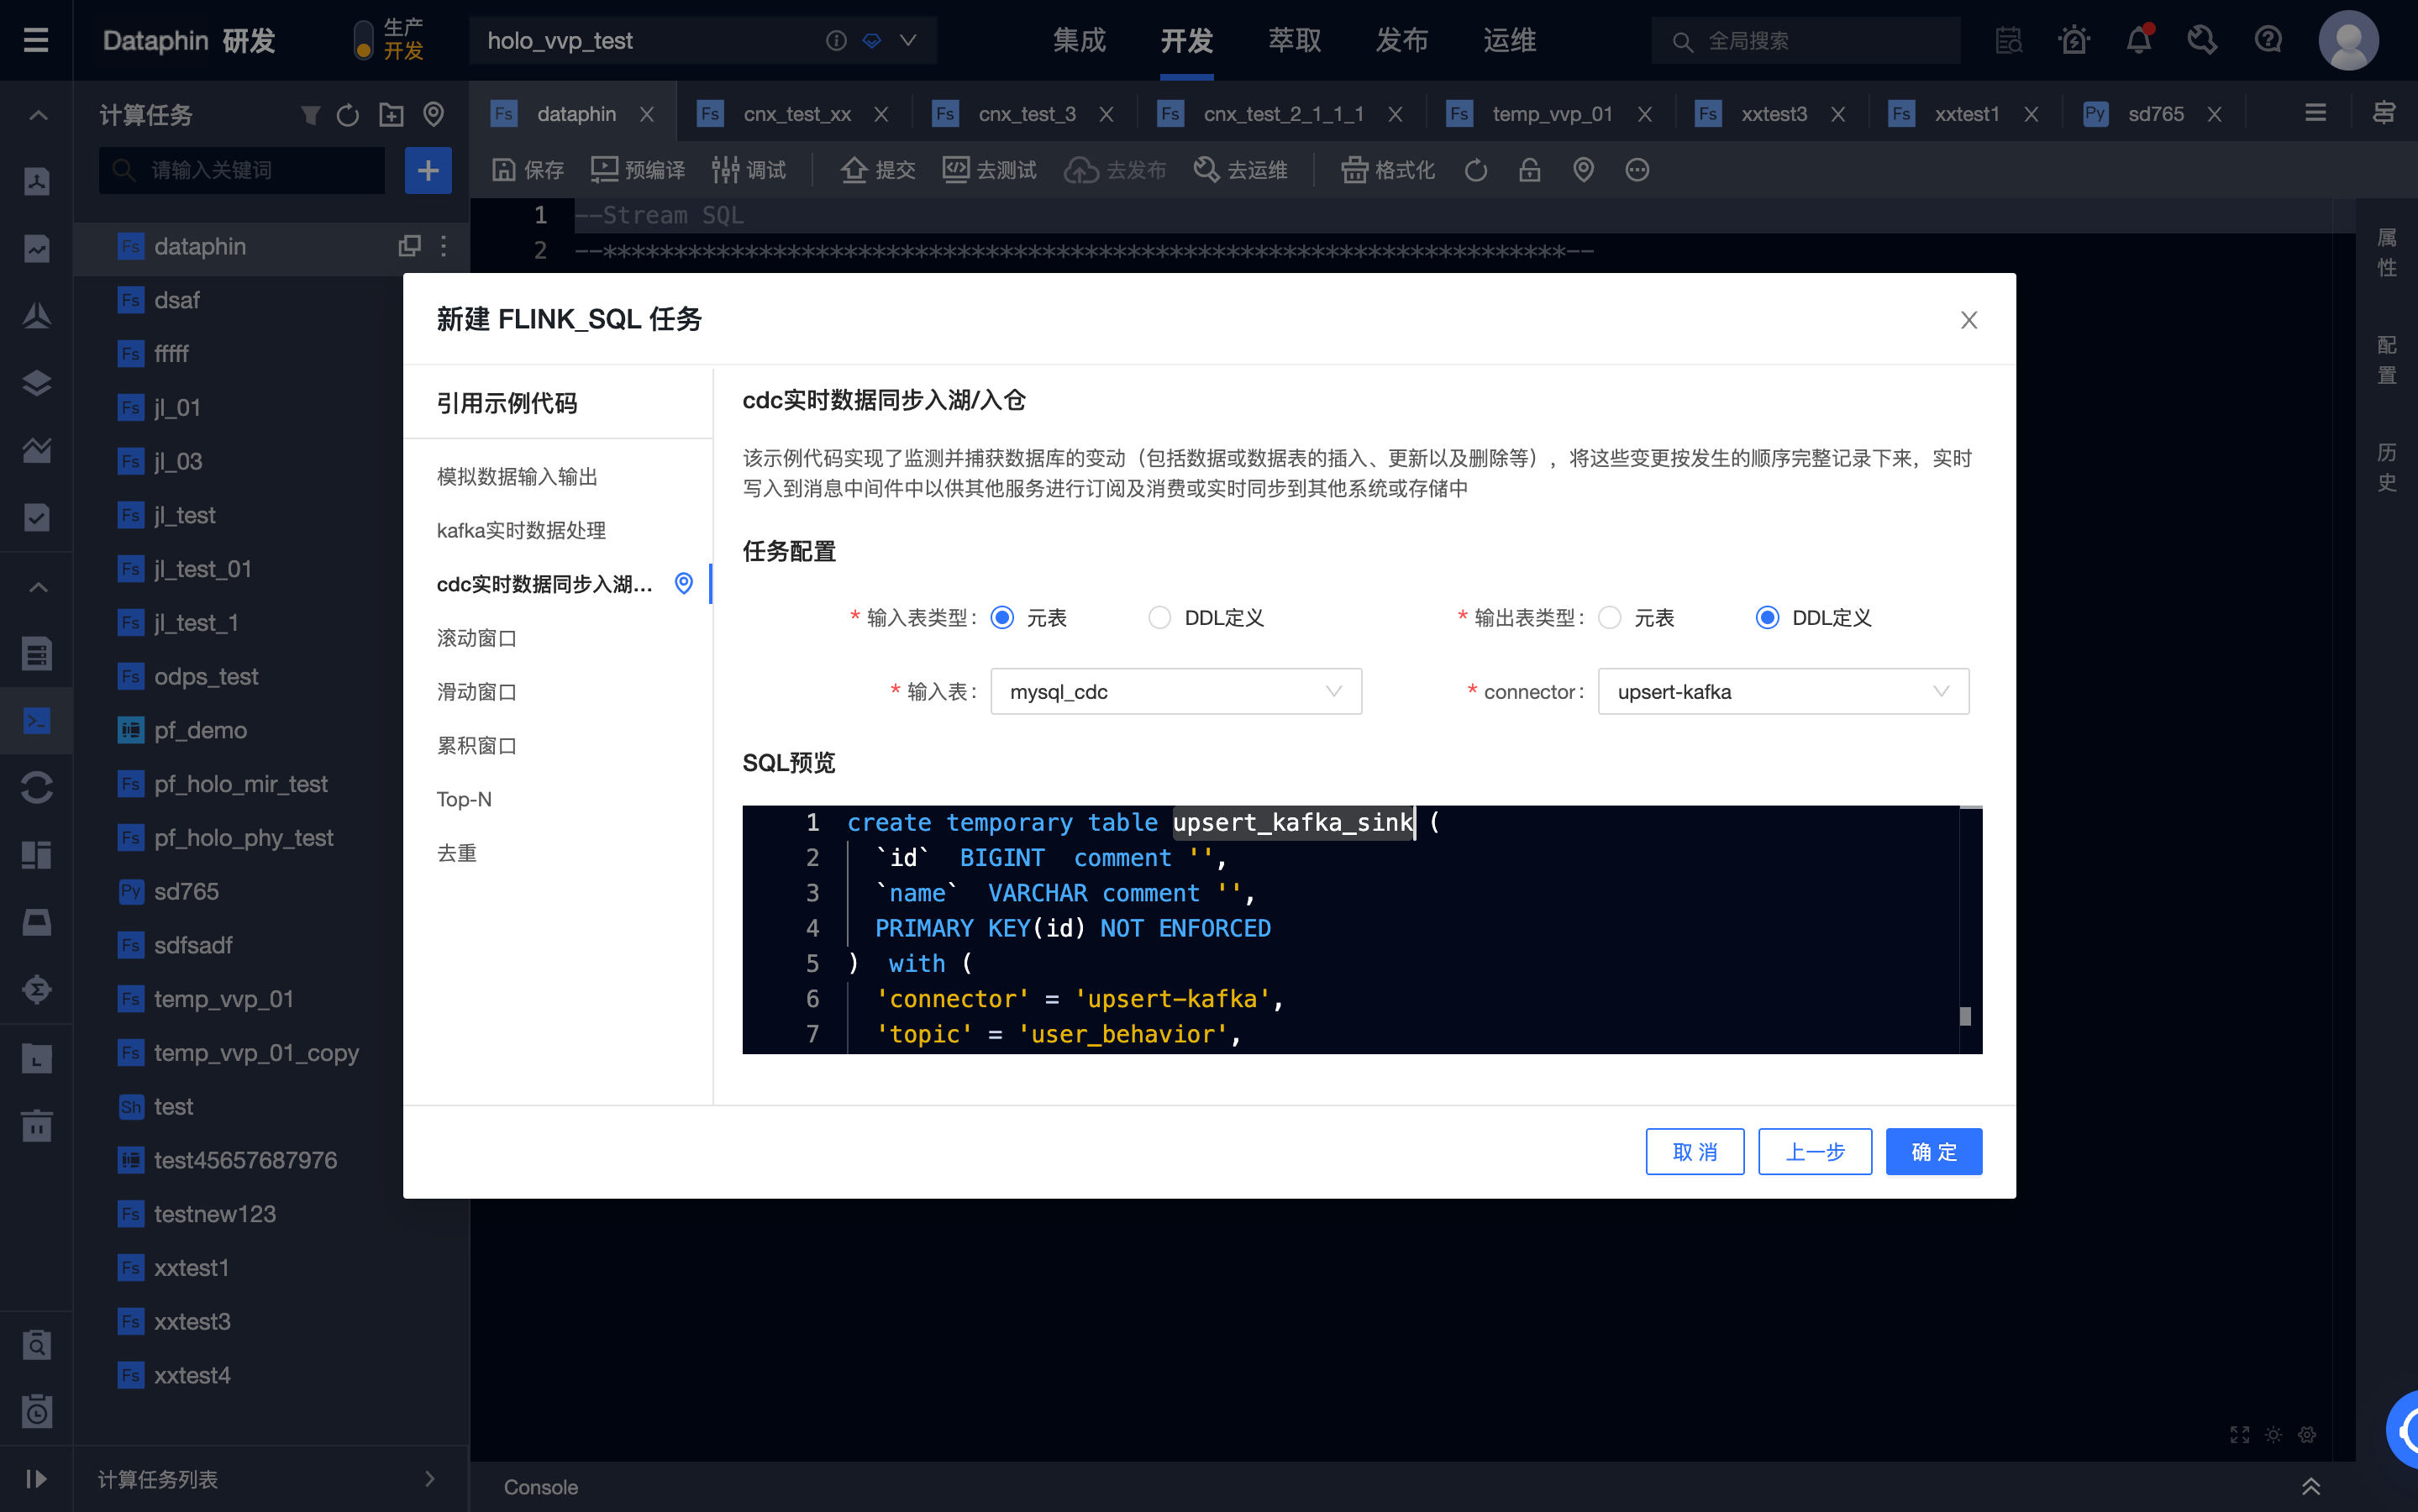Refresh the 计算任务 list
This screenshot has height=1512, width=2418.
click(348, 115)
